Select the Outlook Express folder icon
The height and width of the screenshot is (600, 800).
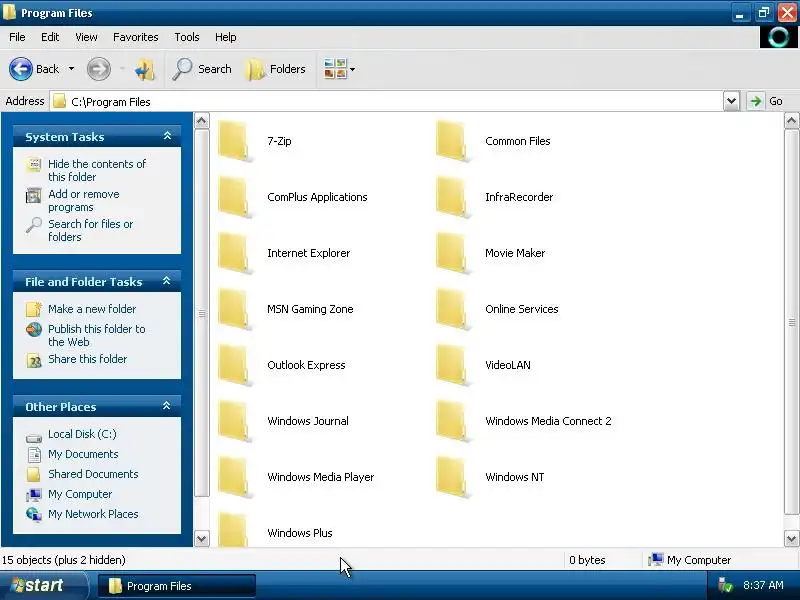[x=235, y=365]
